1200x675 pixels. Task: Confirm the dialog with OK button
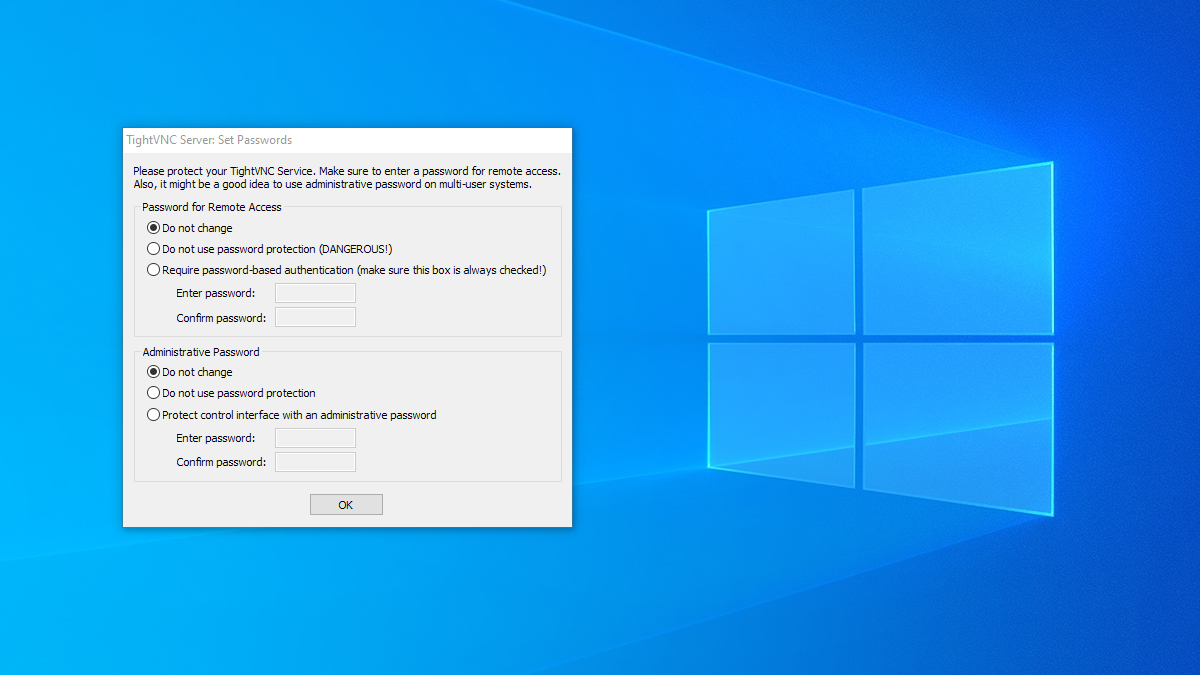[346, 505]
